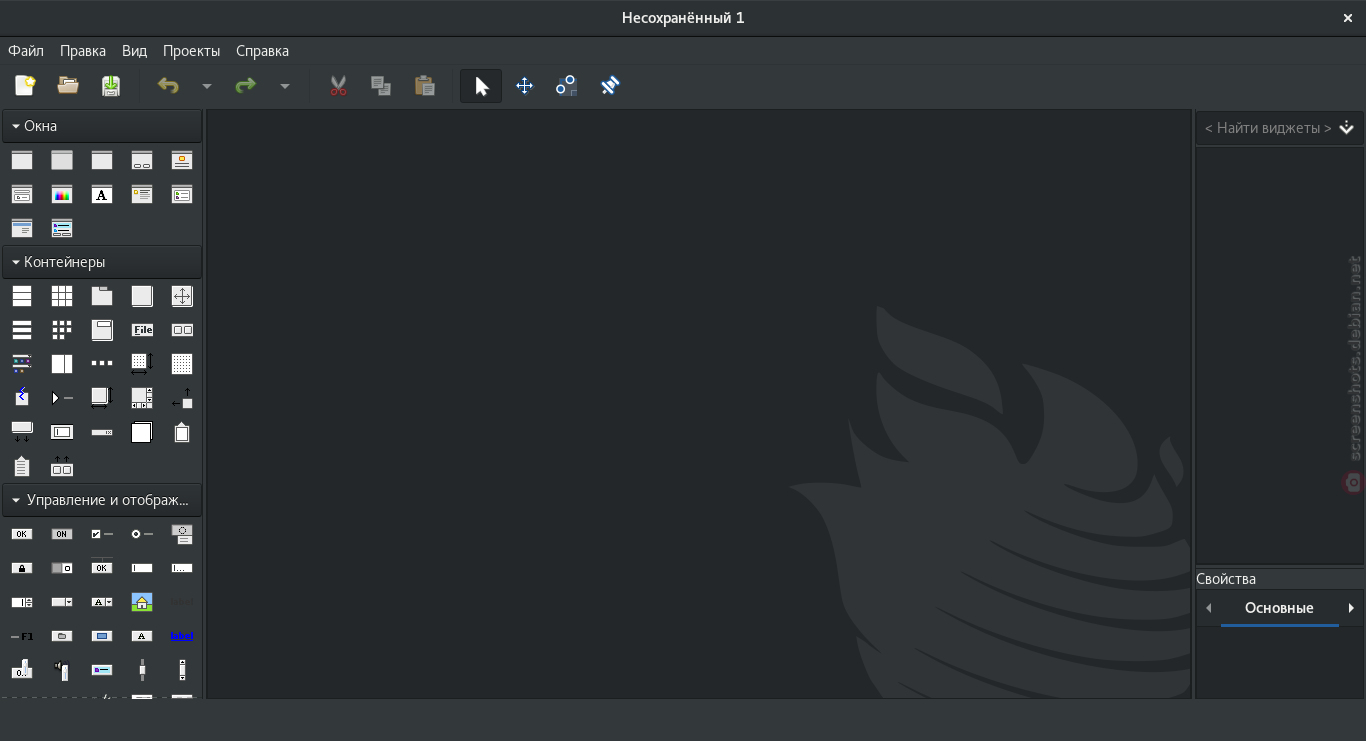Enable the margin edit mode
1366x741 pixels.
coord(567,86)
